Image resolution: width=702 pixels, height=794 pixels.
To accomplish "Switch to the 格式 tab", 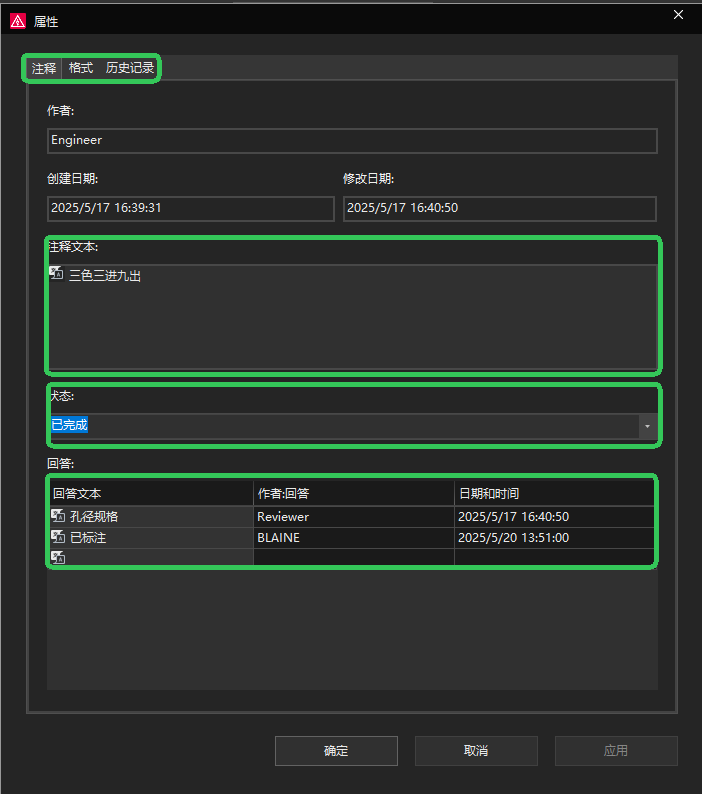I will (81, 68).
